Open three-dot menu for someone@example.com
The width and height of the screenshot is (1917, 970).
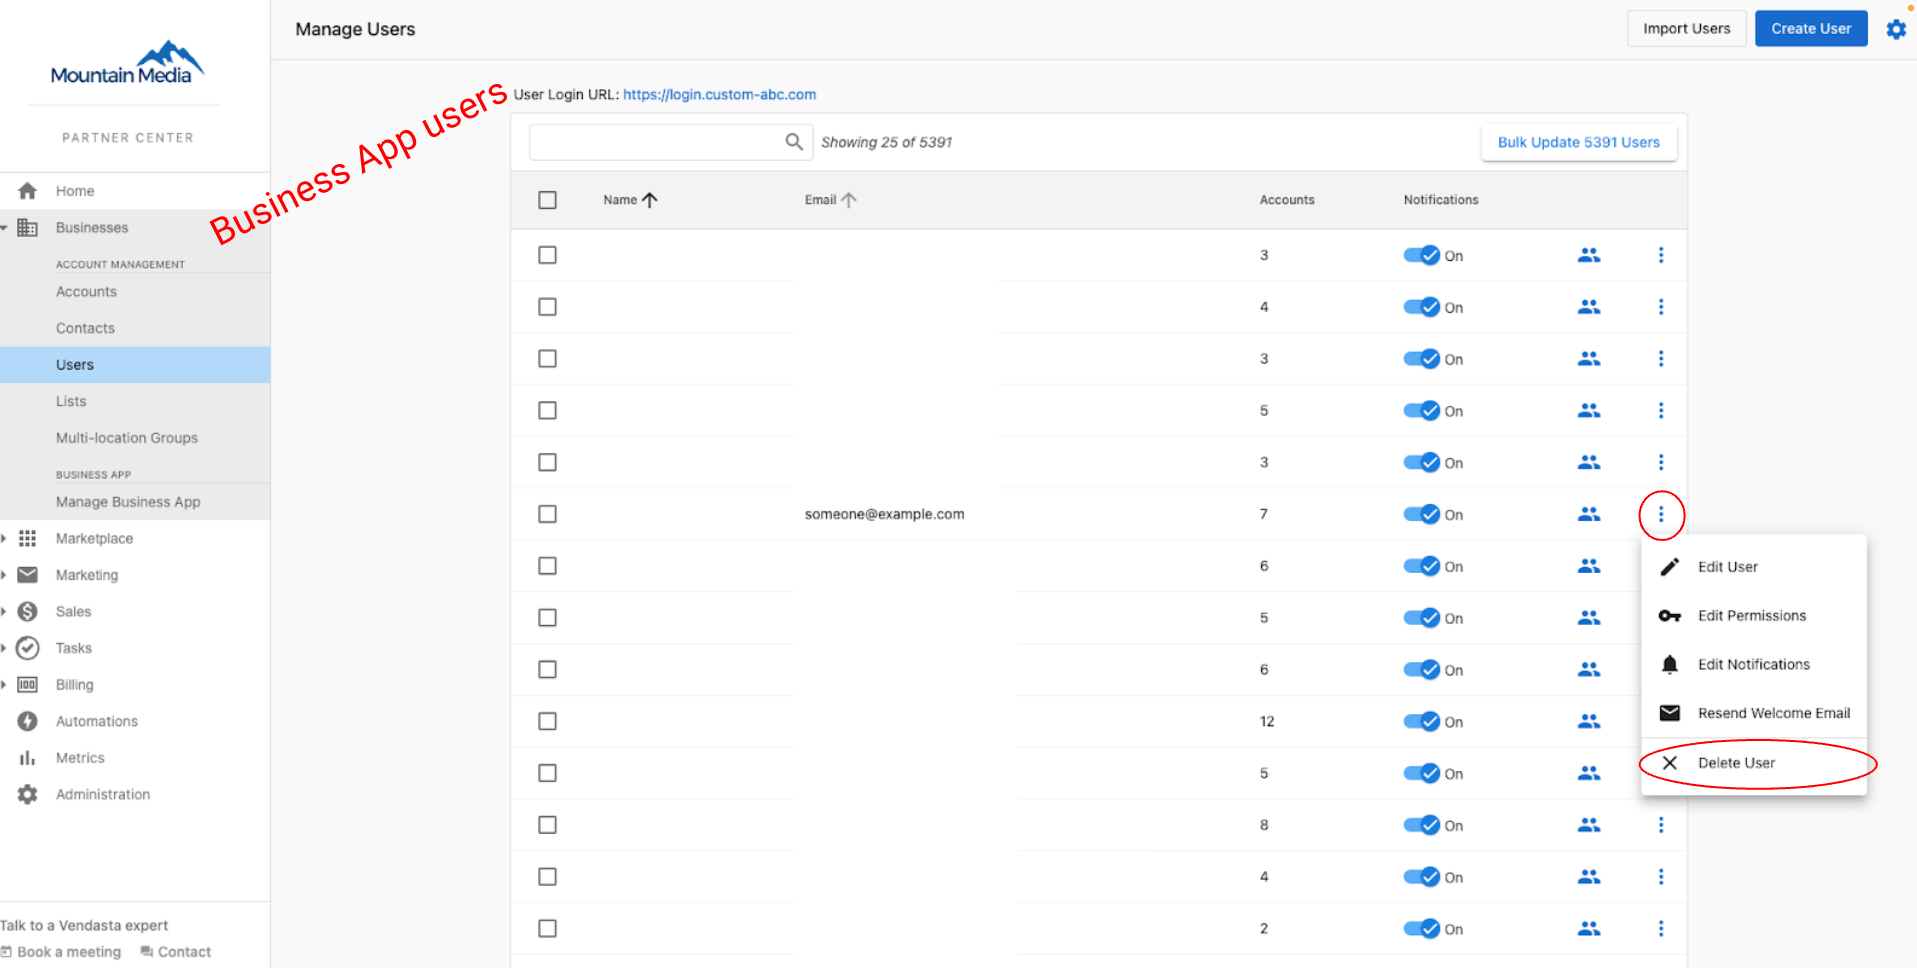tap(1661, 514)
